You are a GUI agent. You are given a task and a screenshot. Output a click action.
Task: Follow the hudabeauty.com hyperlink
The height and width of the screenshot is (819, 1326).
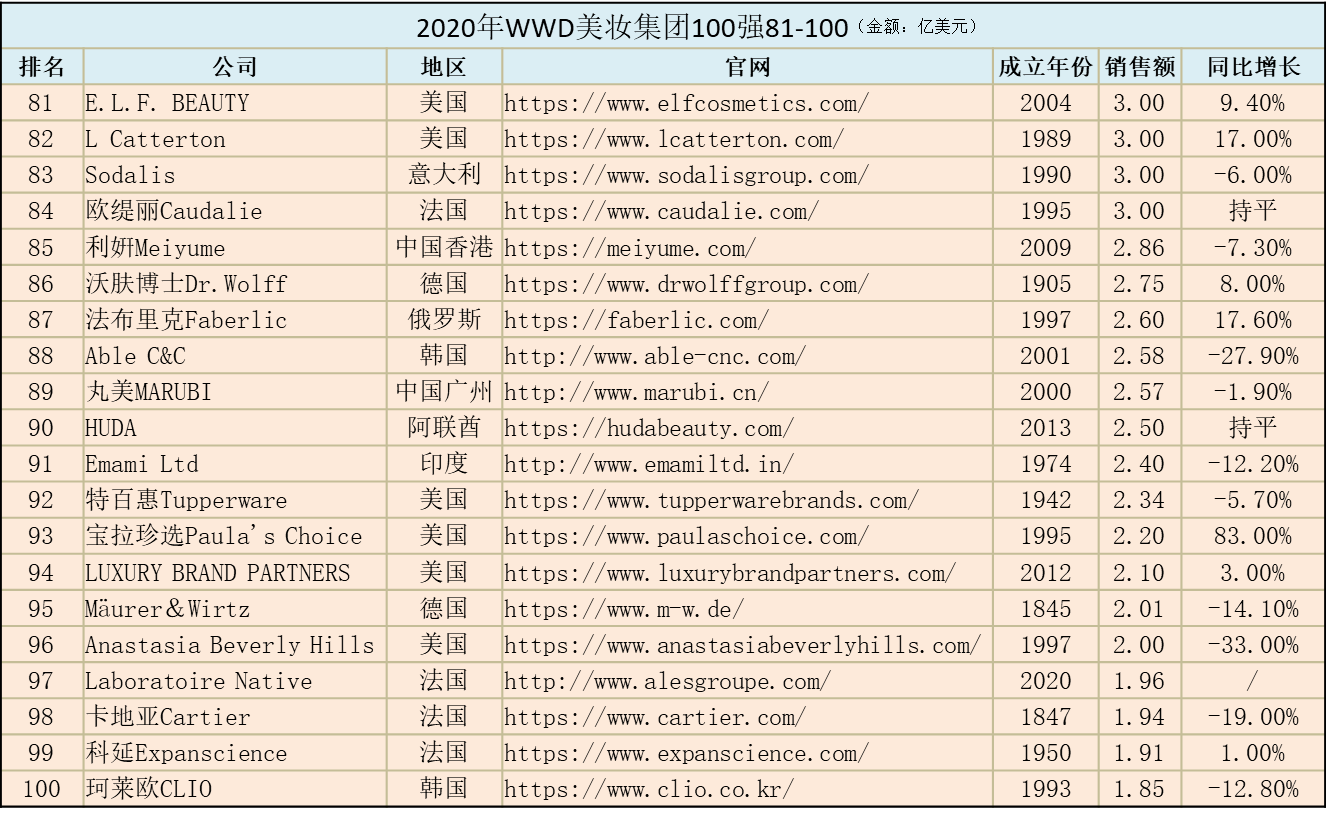pyautogui.click(x=648, y=428)
